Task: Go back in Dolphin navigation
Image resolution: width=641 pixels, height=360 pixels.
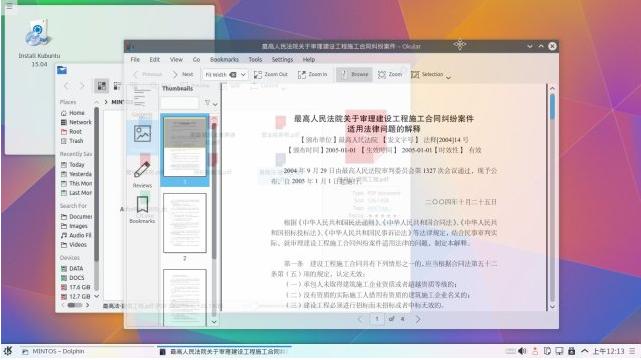Action: (x=67, y=86)
